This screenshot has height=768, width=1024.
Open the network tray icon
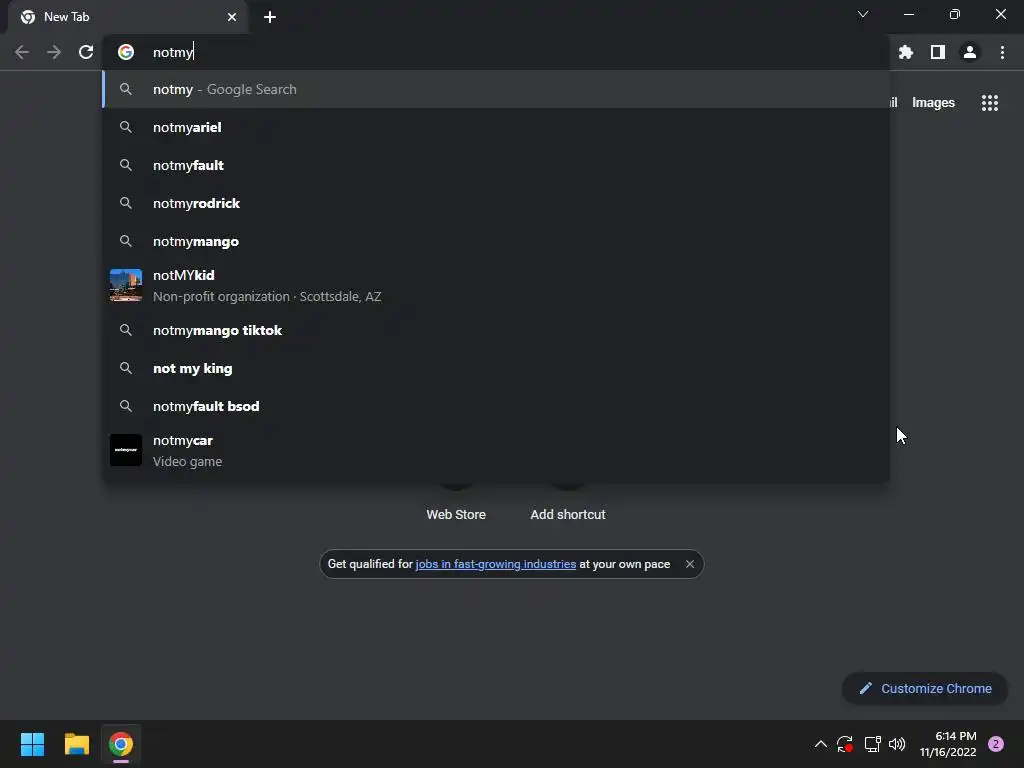[872, 744]
